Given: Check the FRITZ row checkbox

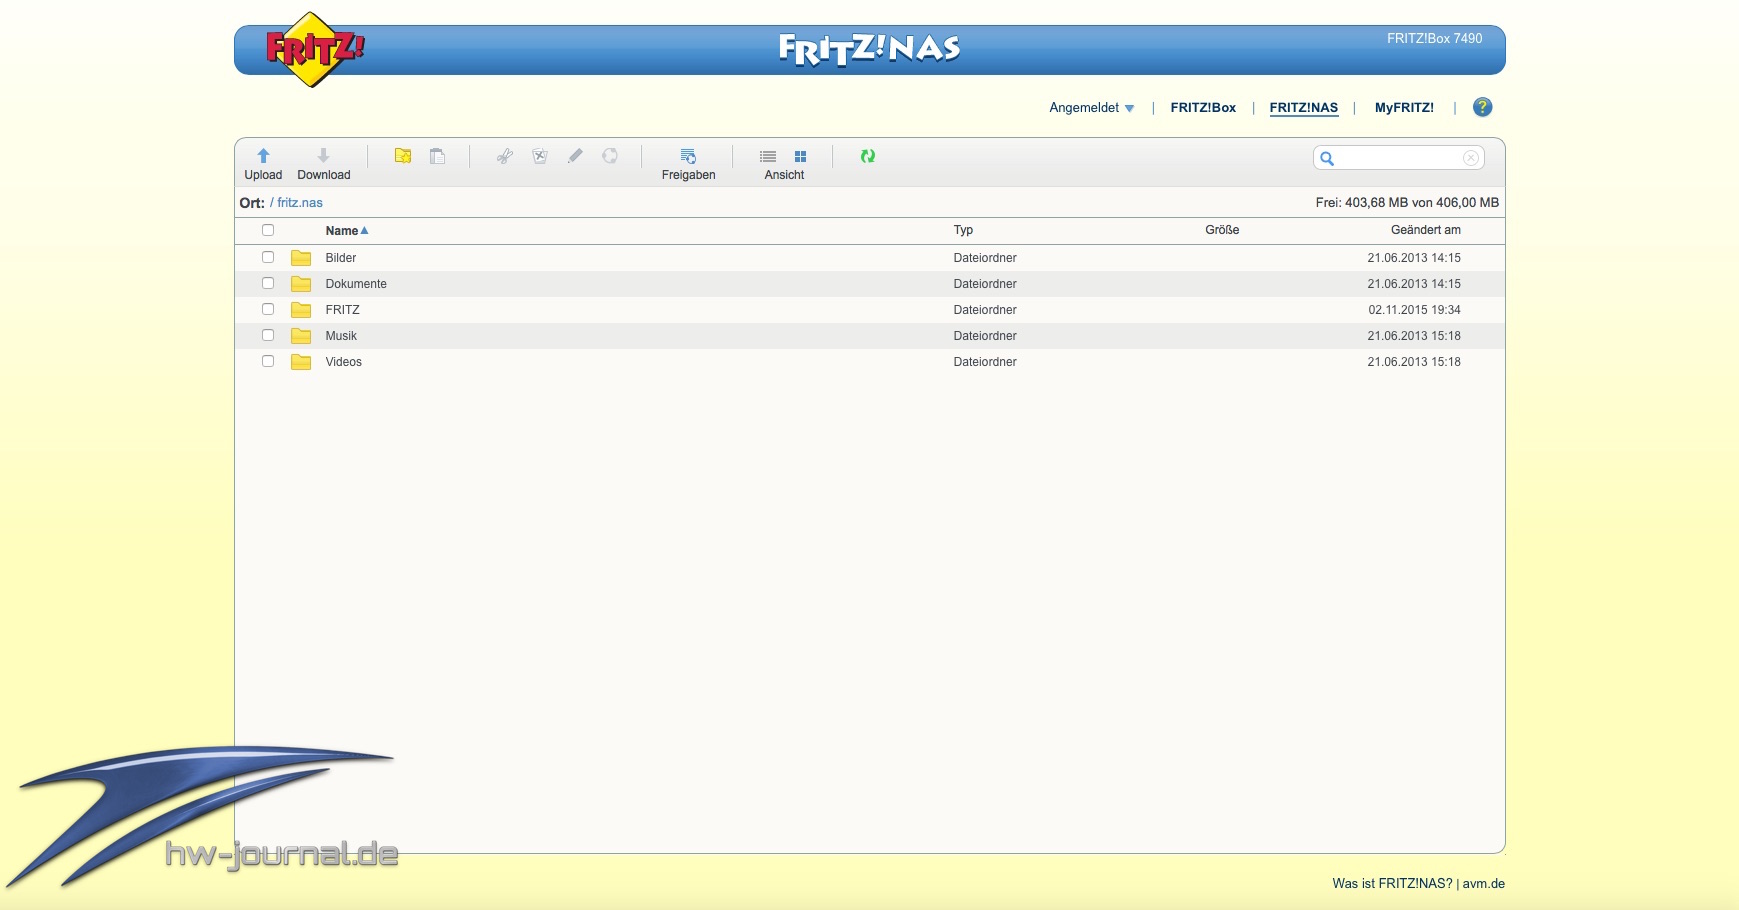Looking at the screenshot, I should click(x=268, y=309).
